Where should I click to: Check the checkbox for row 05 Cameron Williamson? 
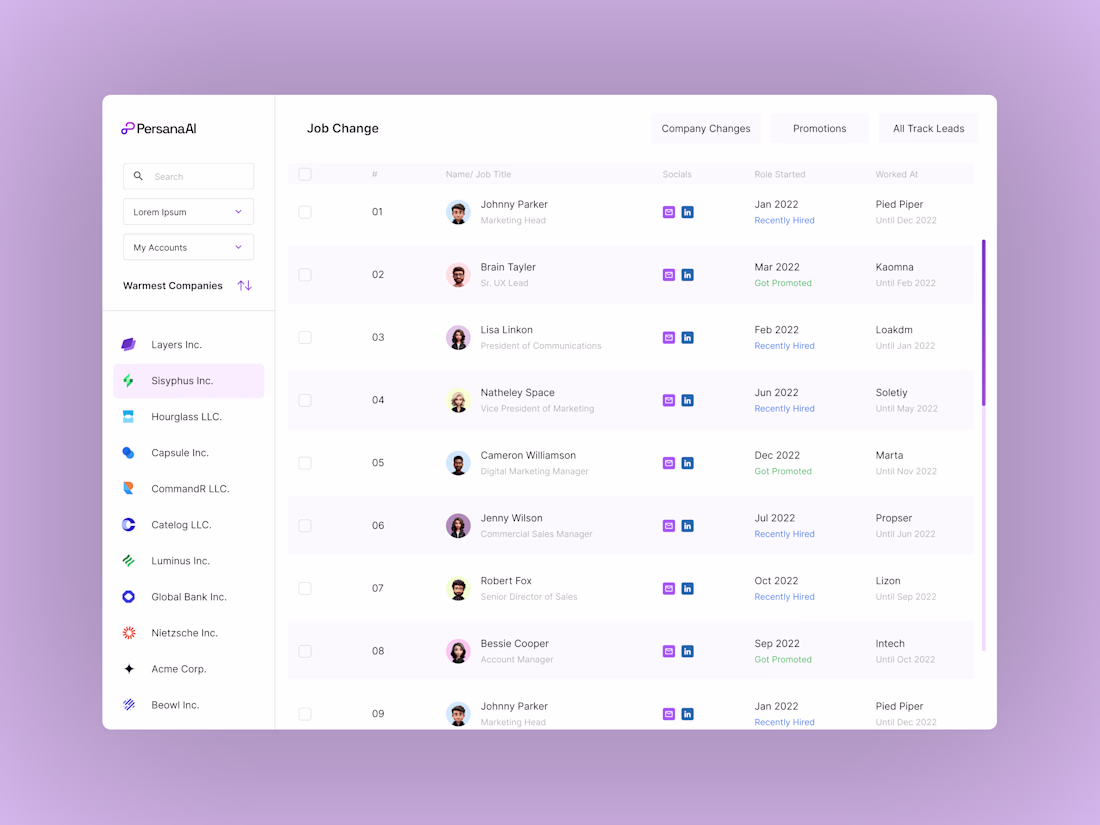[304, 463]
